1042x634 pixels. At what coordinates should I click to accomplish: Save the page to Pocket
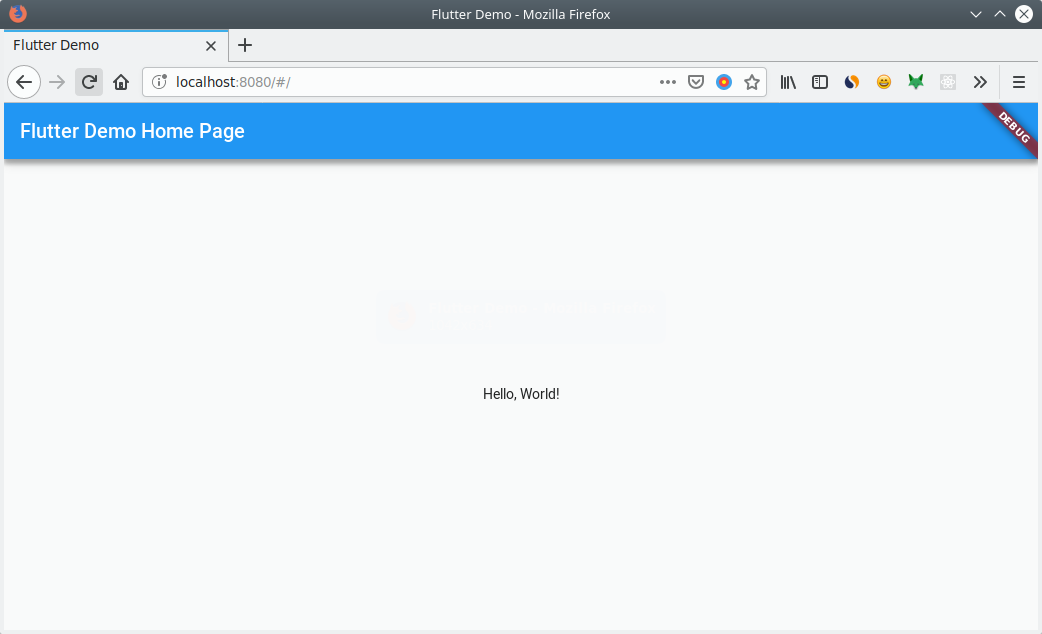[696, 82]
